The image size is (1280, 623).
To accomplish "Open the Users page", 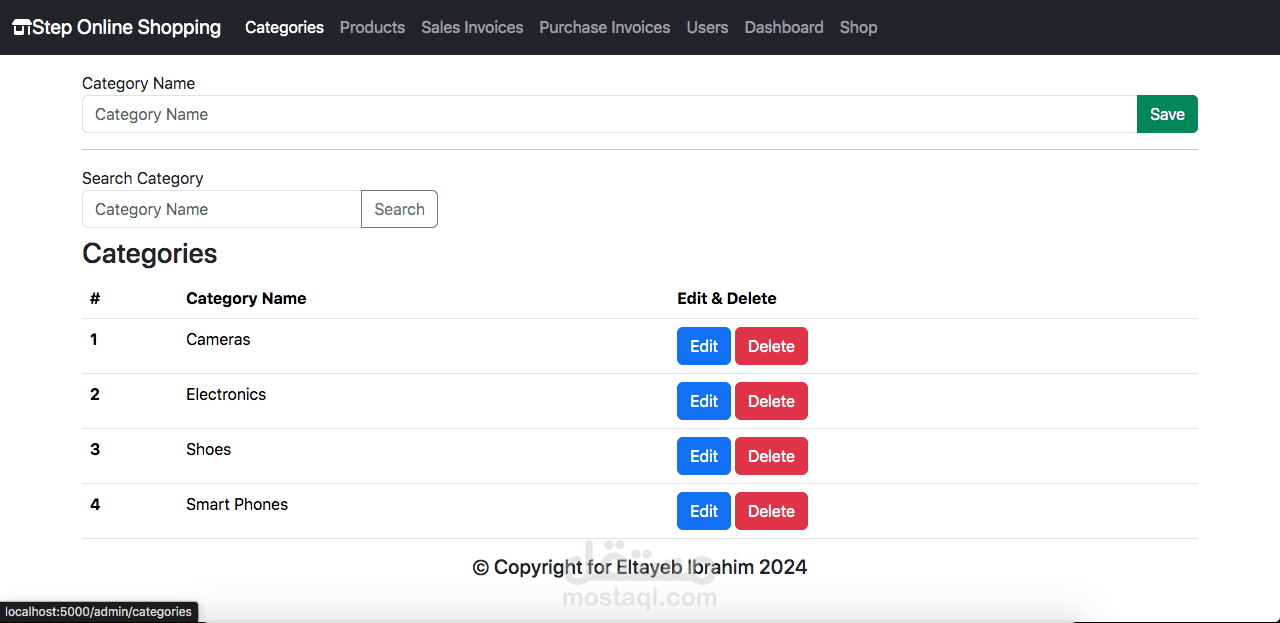I will pyautogui.click(x=707, y=28).
